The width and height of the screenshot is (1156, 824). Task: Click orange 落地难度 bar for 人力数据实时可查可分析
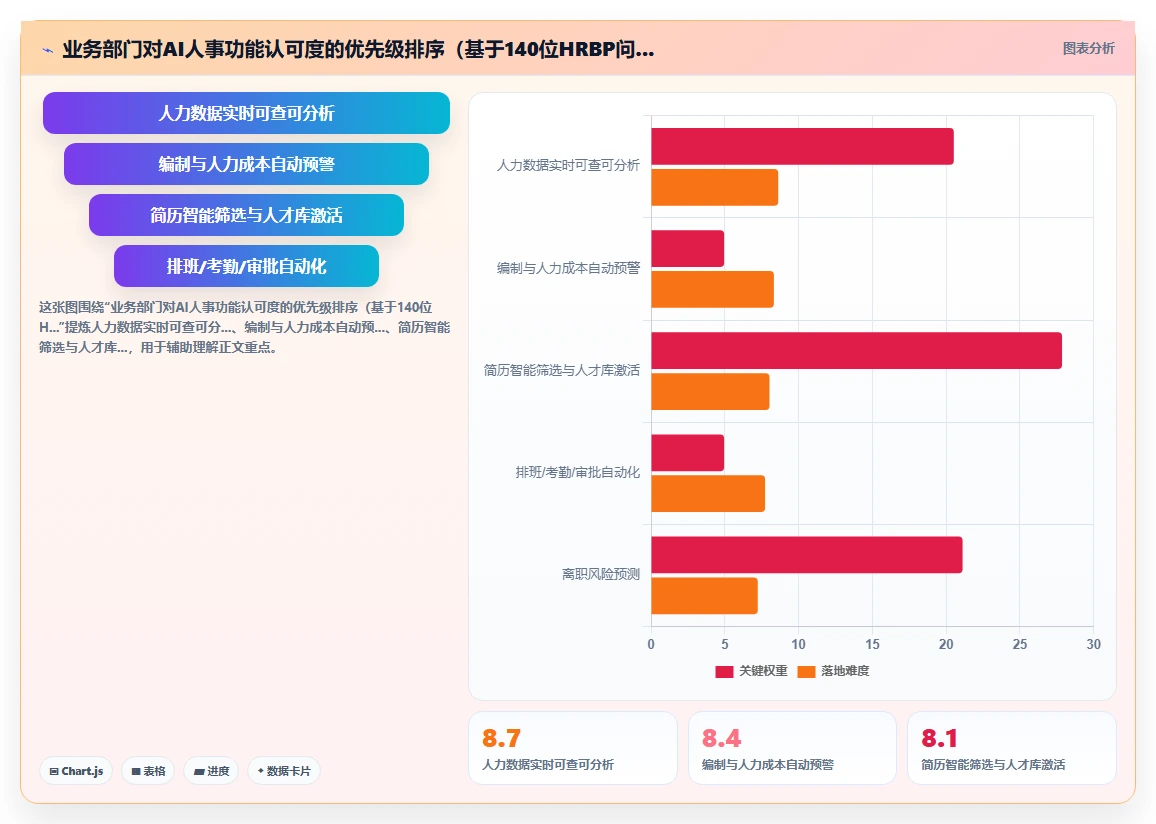click(714, 187)
